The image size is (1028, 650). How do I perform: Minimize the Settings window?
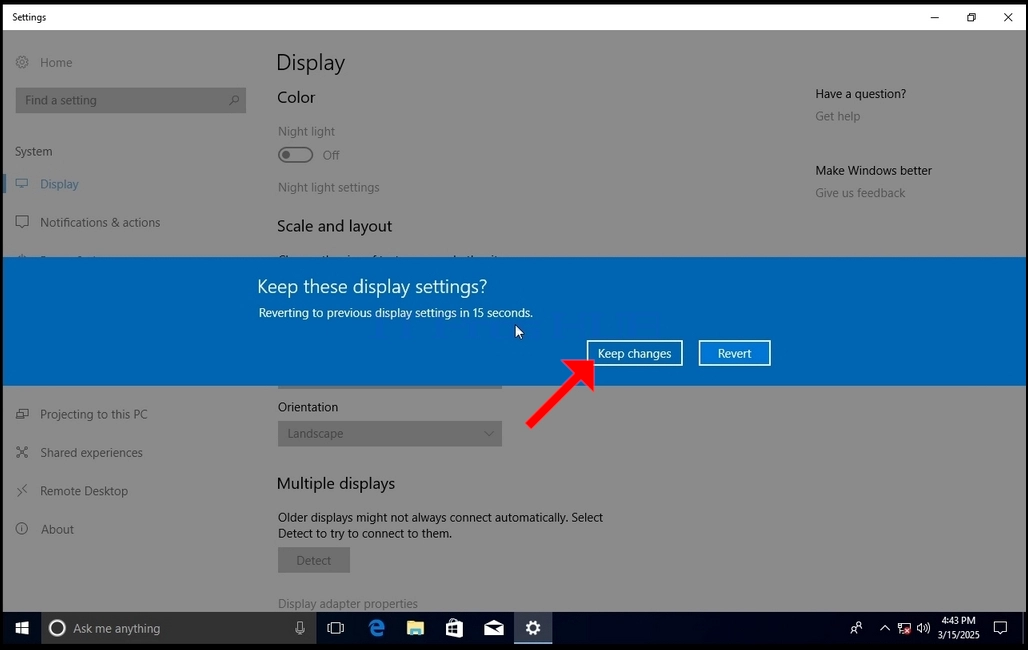[935, 18]
